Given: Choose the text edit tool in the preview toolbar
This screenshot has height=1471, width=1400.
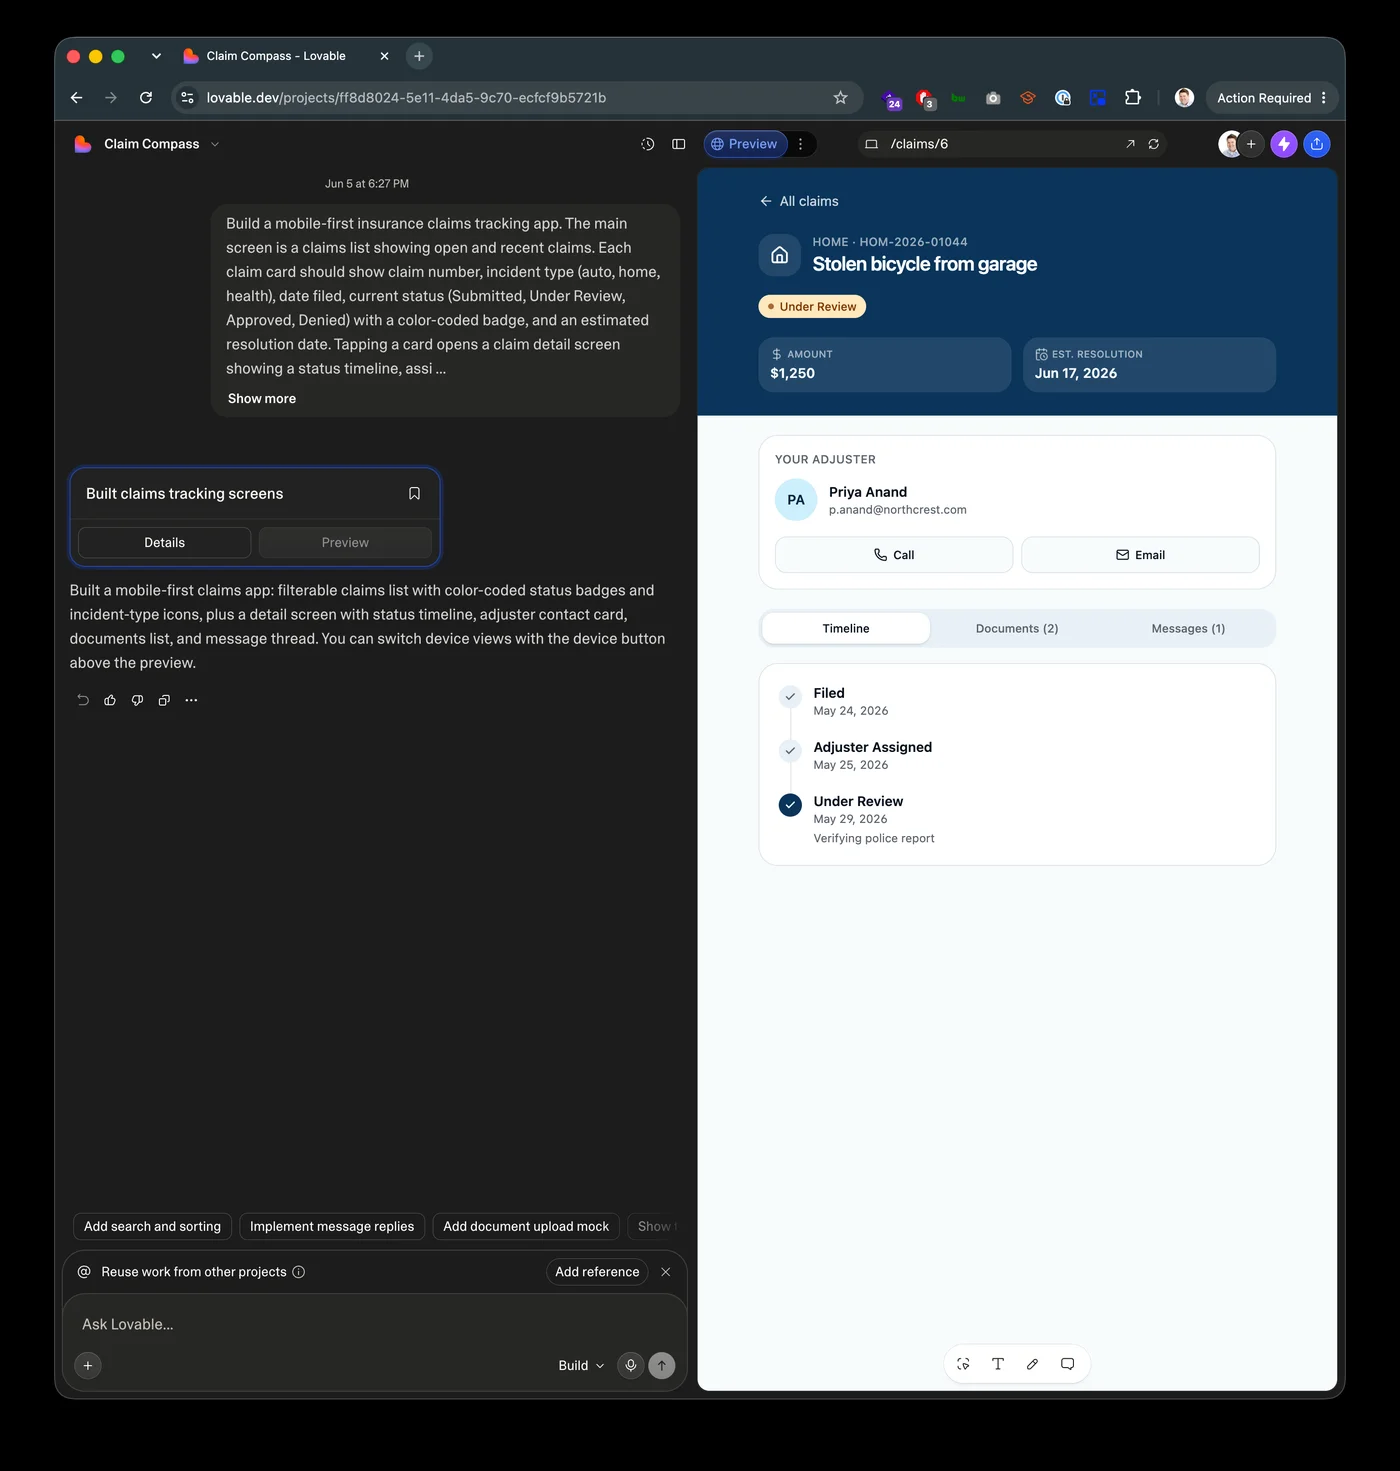Looking at the screenshot, I should tap(998, 1364).
